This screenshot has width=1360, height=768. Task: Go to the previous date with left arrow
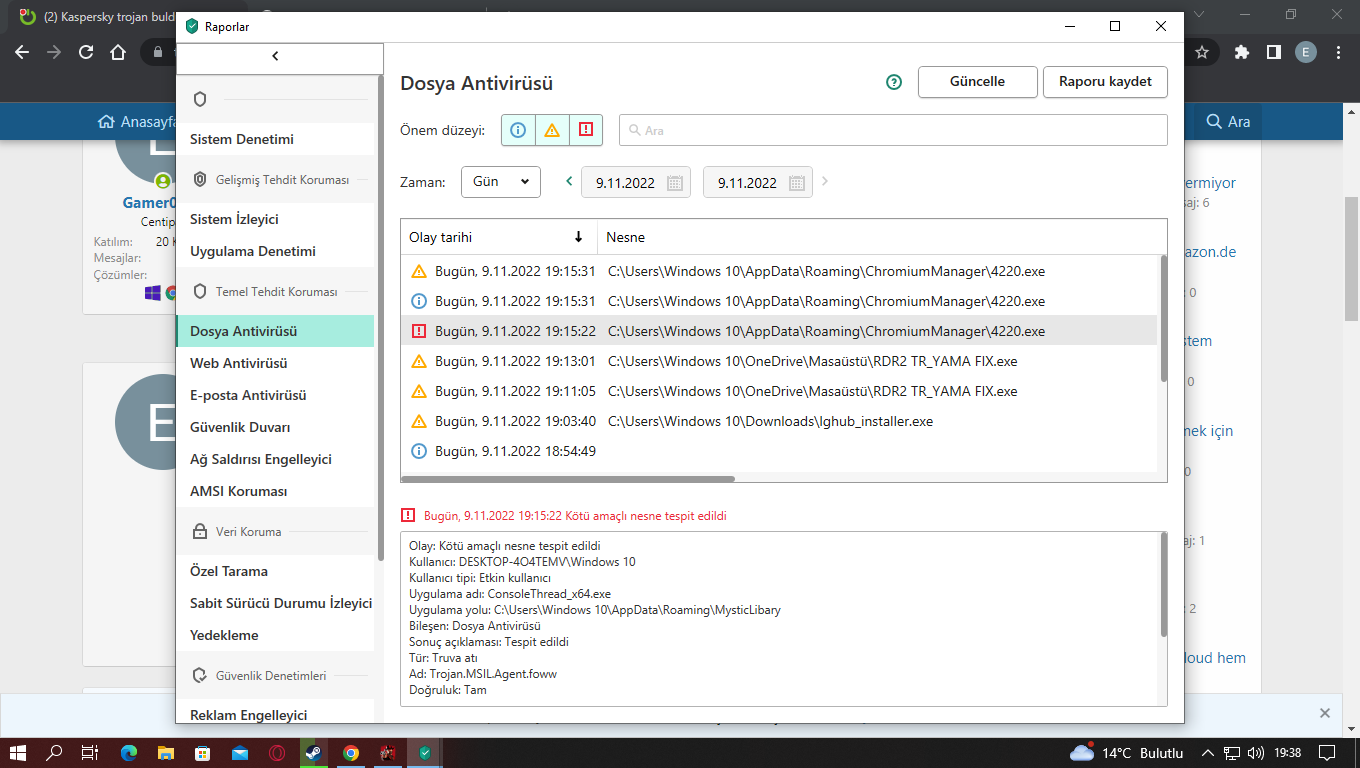pyautogui.click(x=569, y=182)
